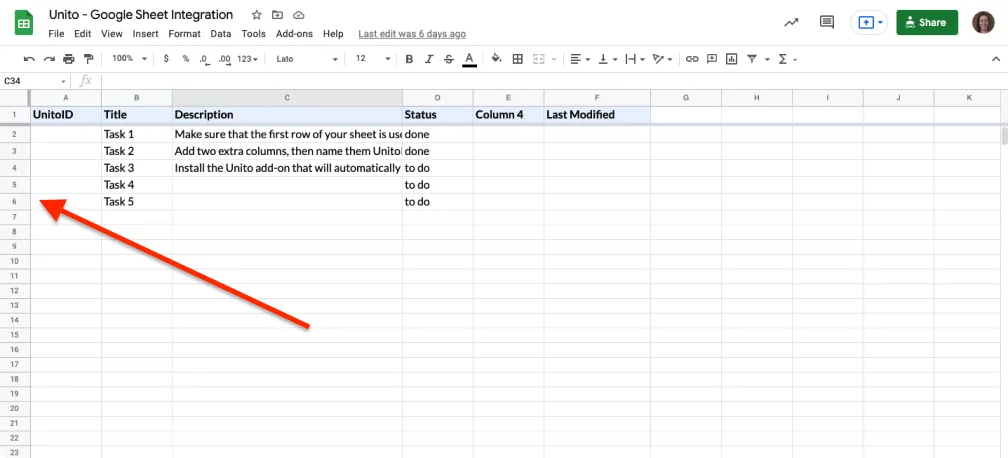Click the undo icon in toolbar
This screenshot has width=1008, height=458.
(29, 59)
